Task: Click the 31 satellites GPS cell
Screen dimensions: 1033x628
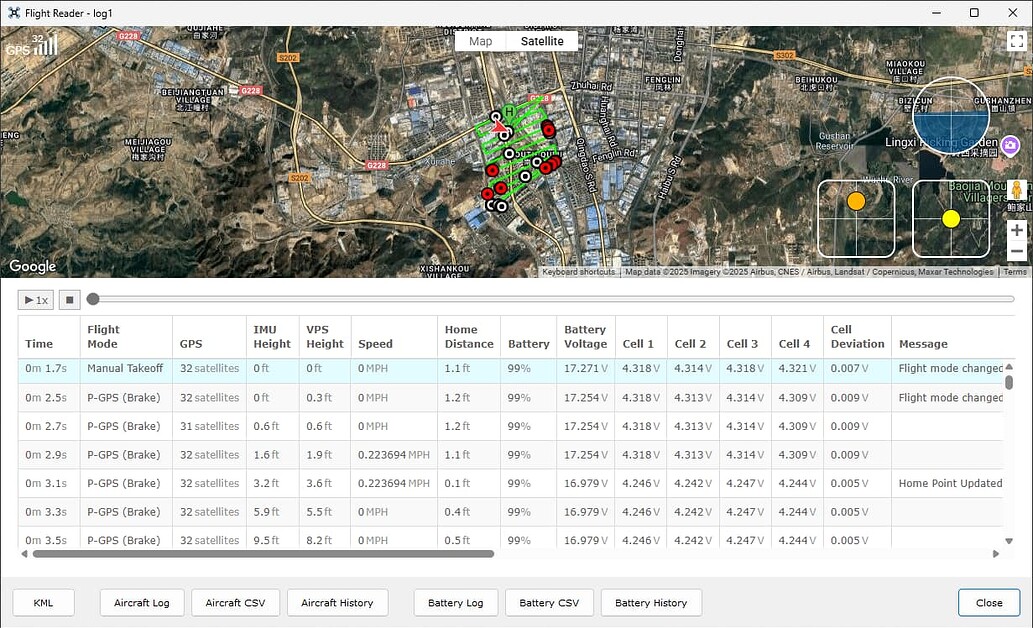Action: [209, 426]
